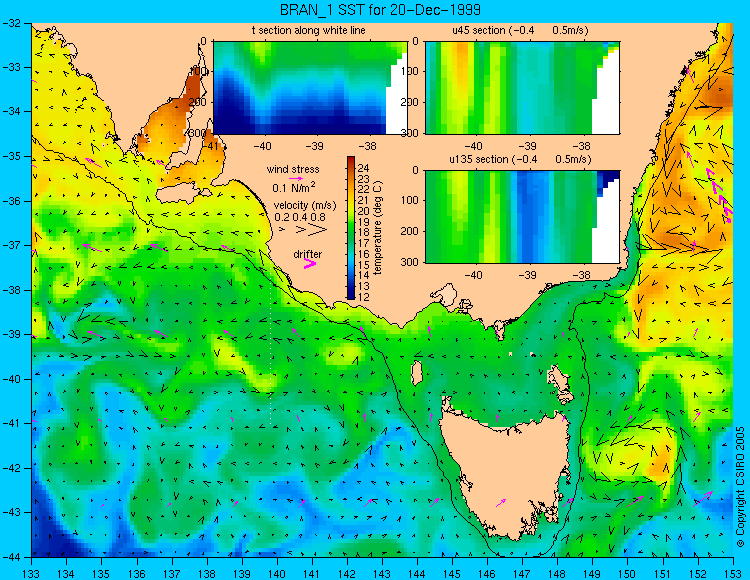Click colorbar tick label 15

click(x=364, y=264)
